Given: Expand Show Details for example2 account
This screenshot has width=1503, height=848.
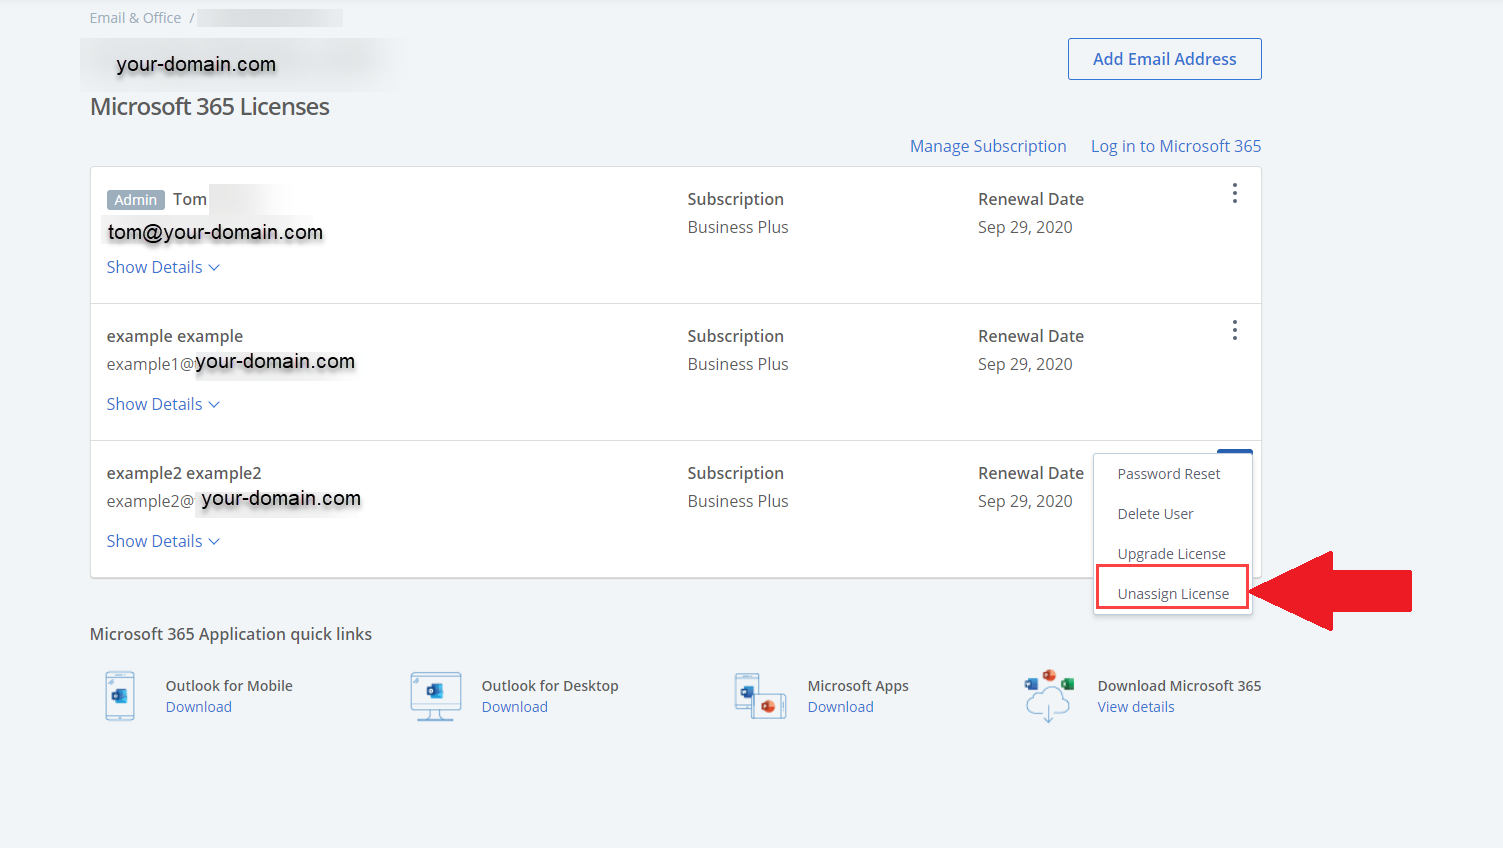Looking at the screenshot, I should 163,541.
